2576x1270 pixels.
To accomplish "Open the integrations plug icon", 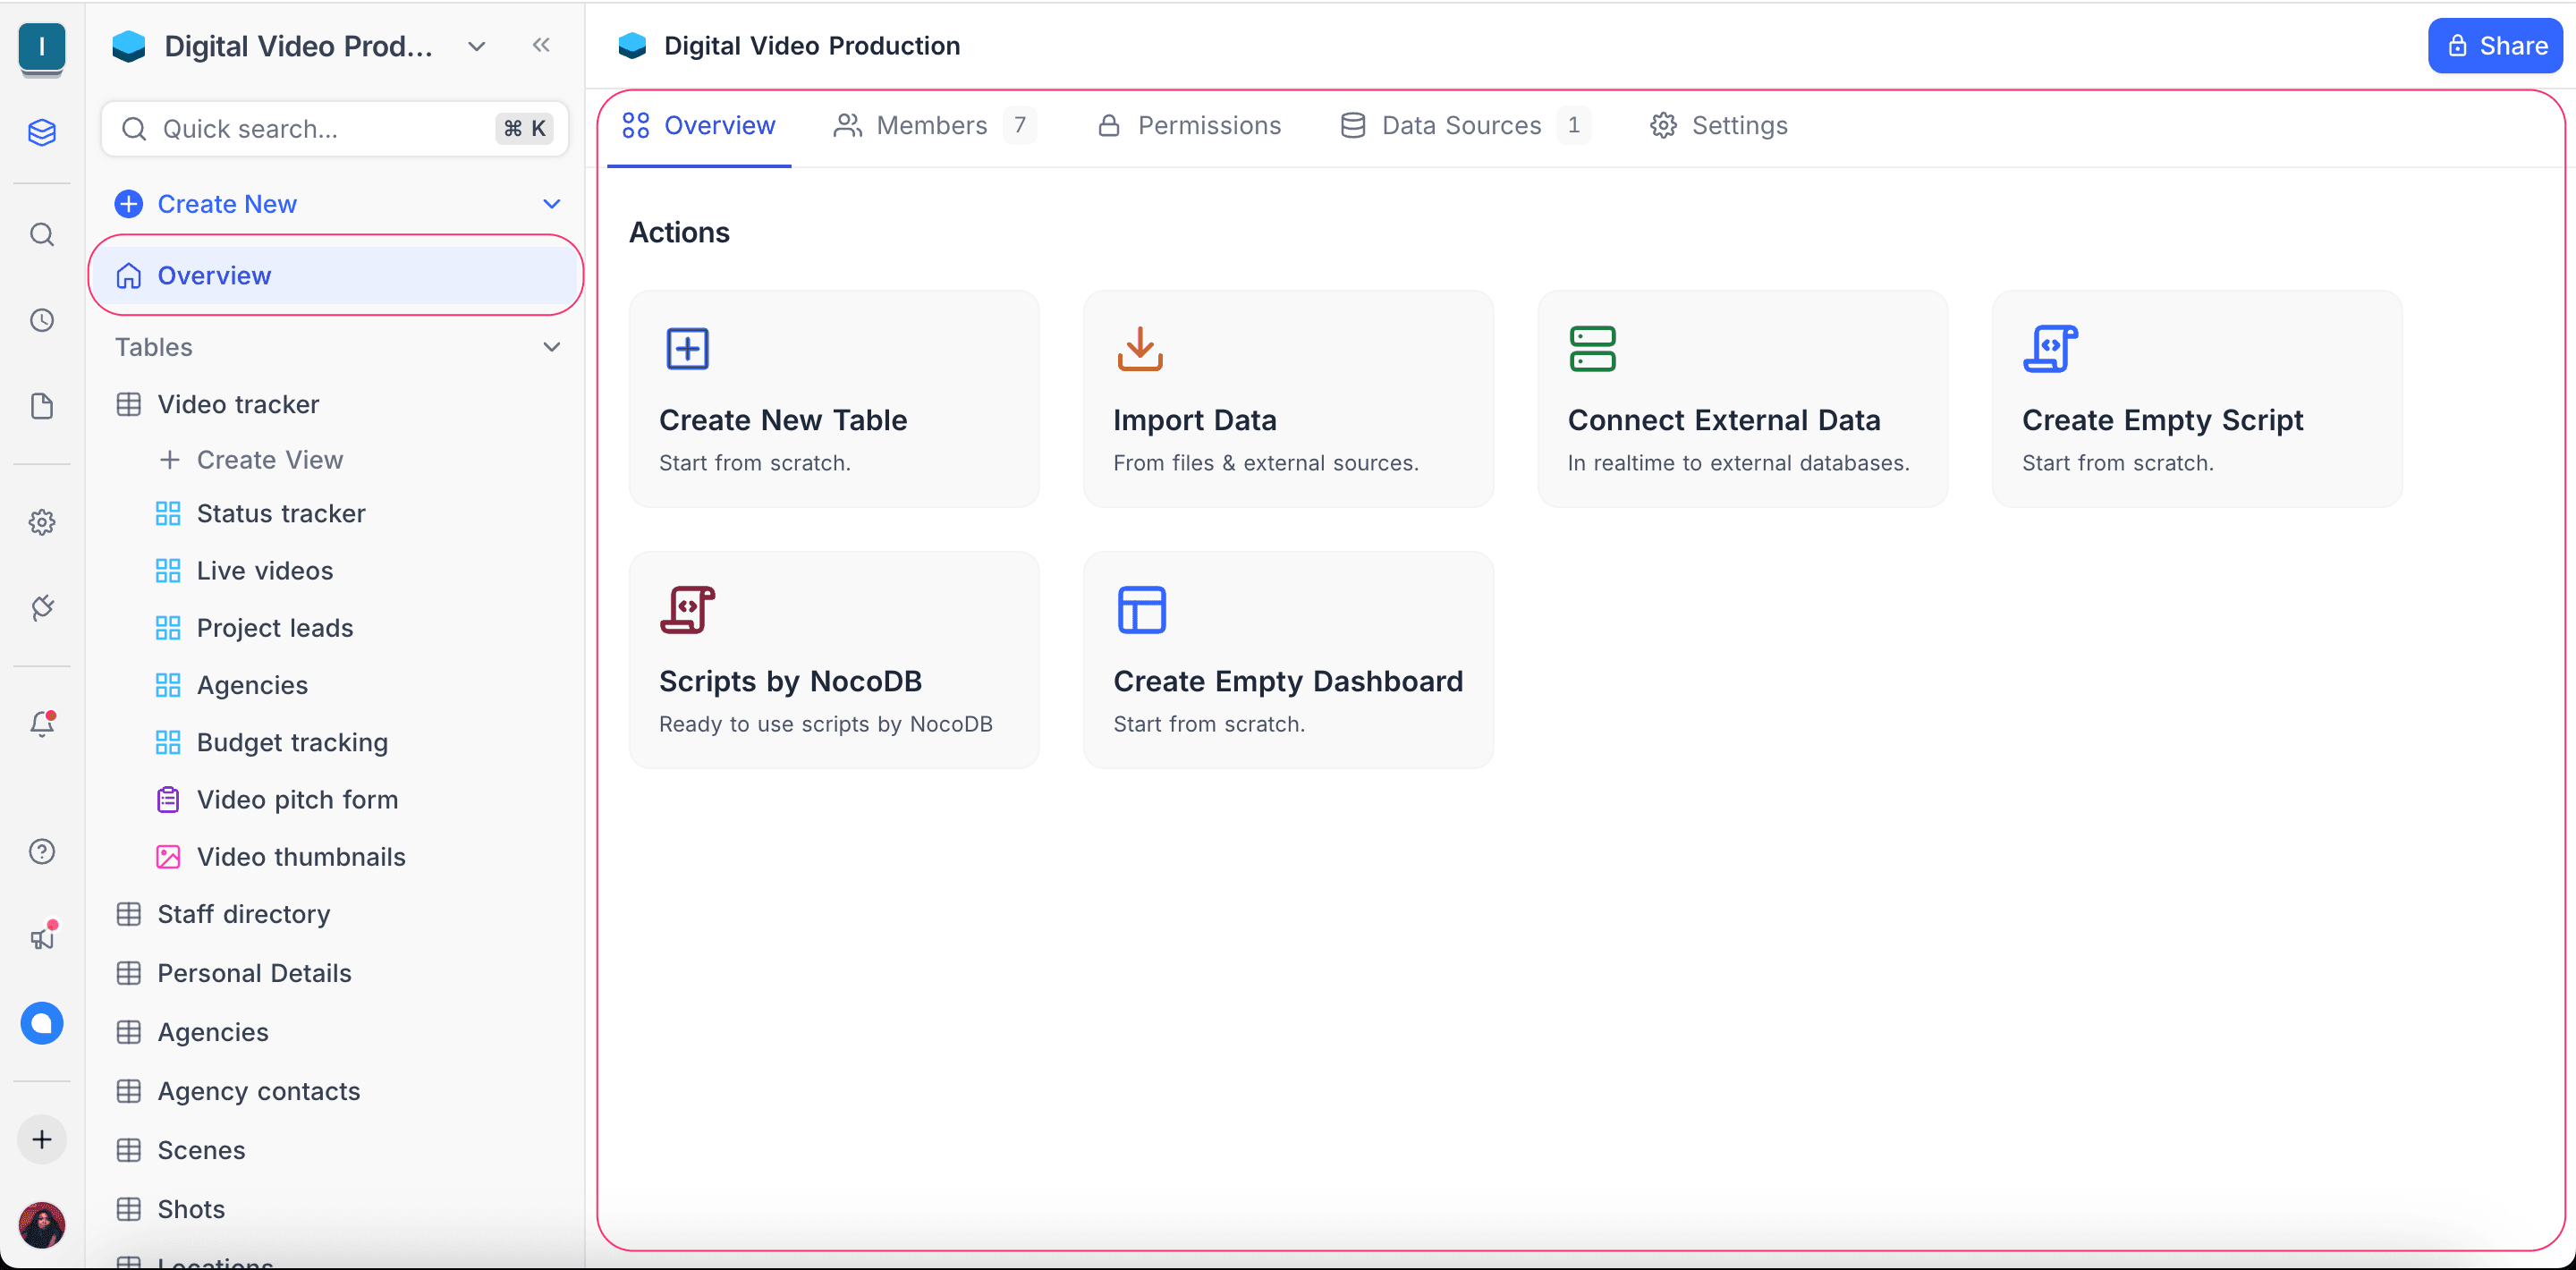I will [42, 607].
